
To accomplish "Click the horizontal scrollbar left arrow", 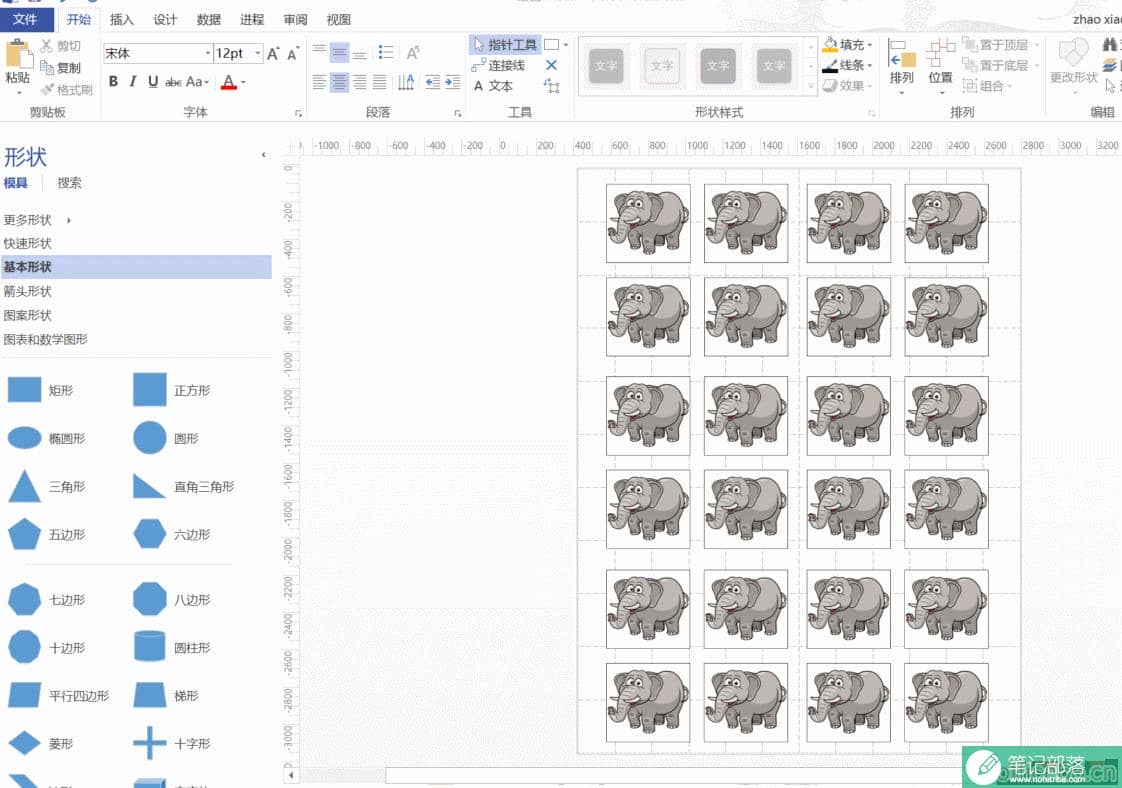I will 291,775.
